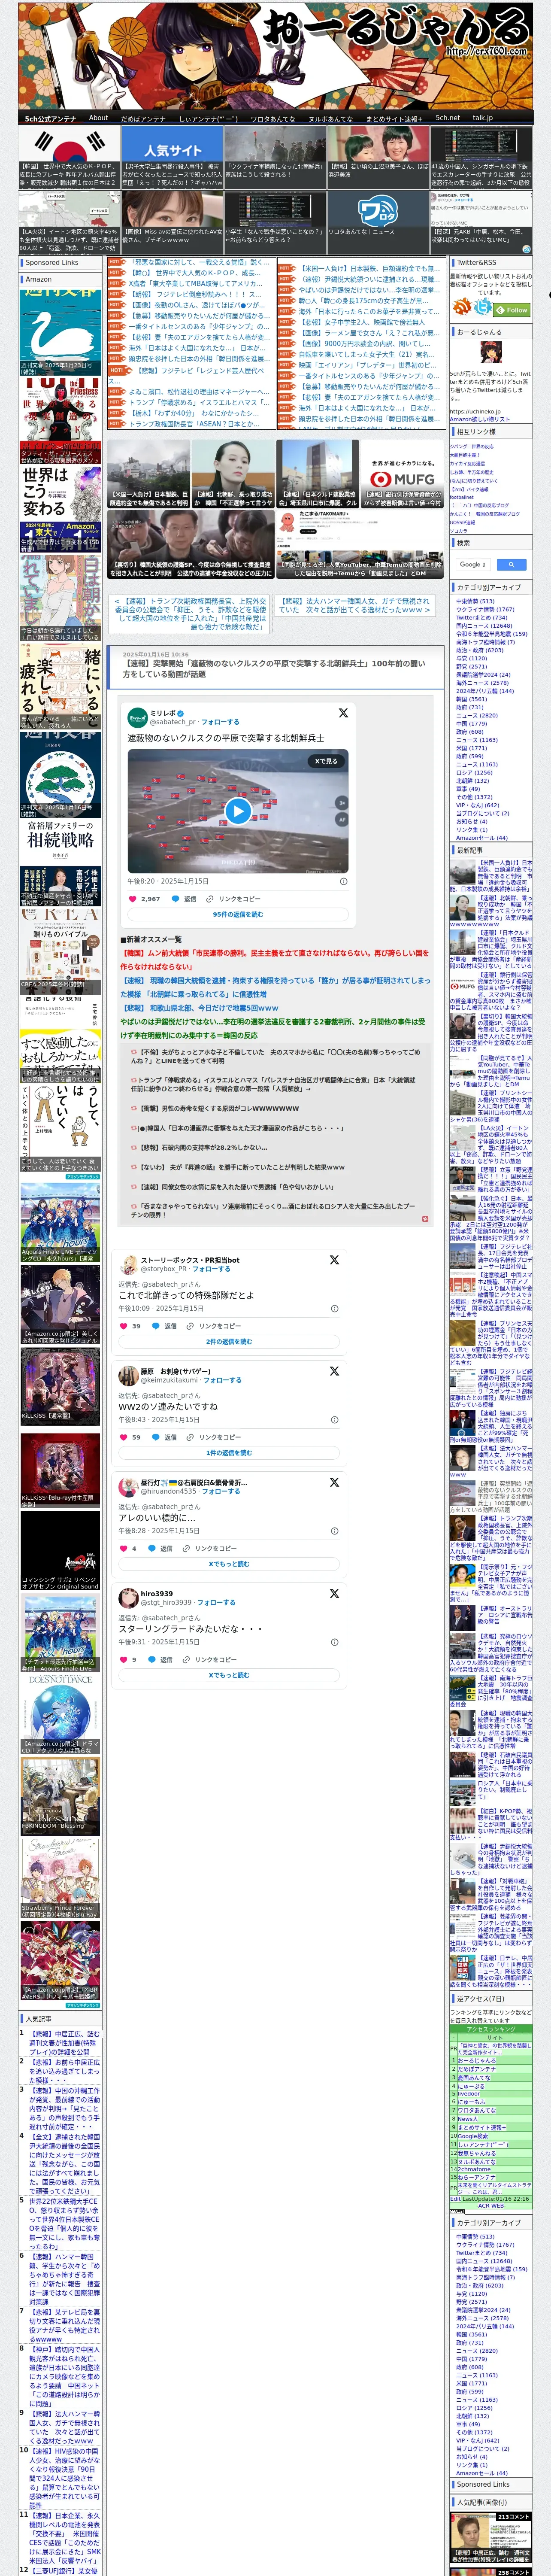Image resolution: width=551 pixels, height=2576 pixels.
Task: Click the heart icon on ミリレポ tweet
Action: click(x=133, y=898)
